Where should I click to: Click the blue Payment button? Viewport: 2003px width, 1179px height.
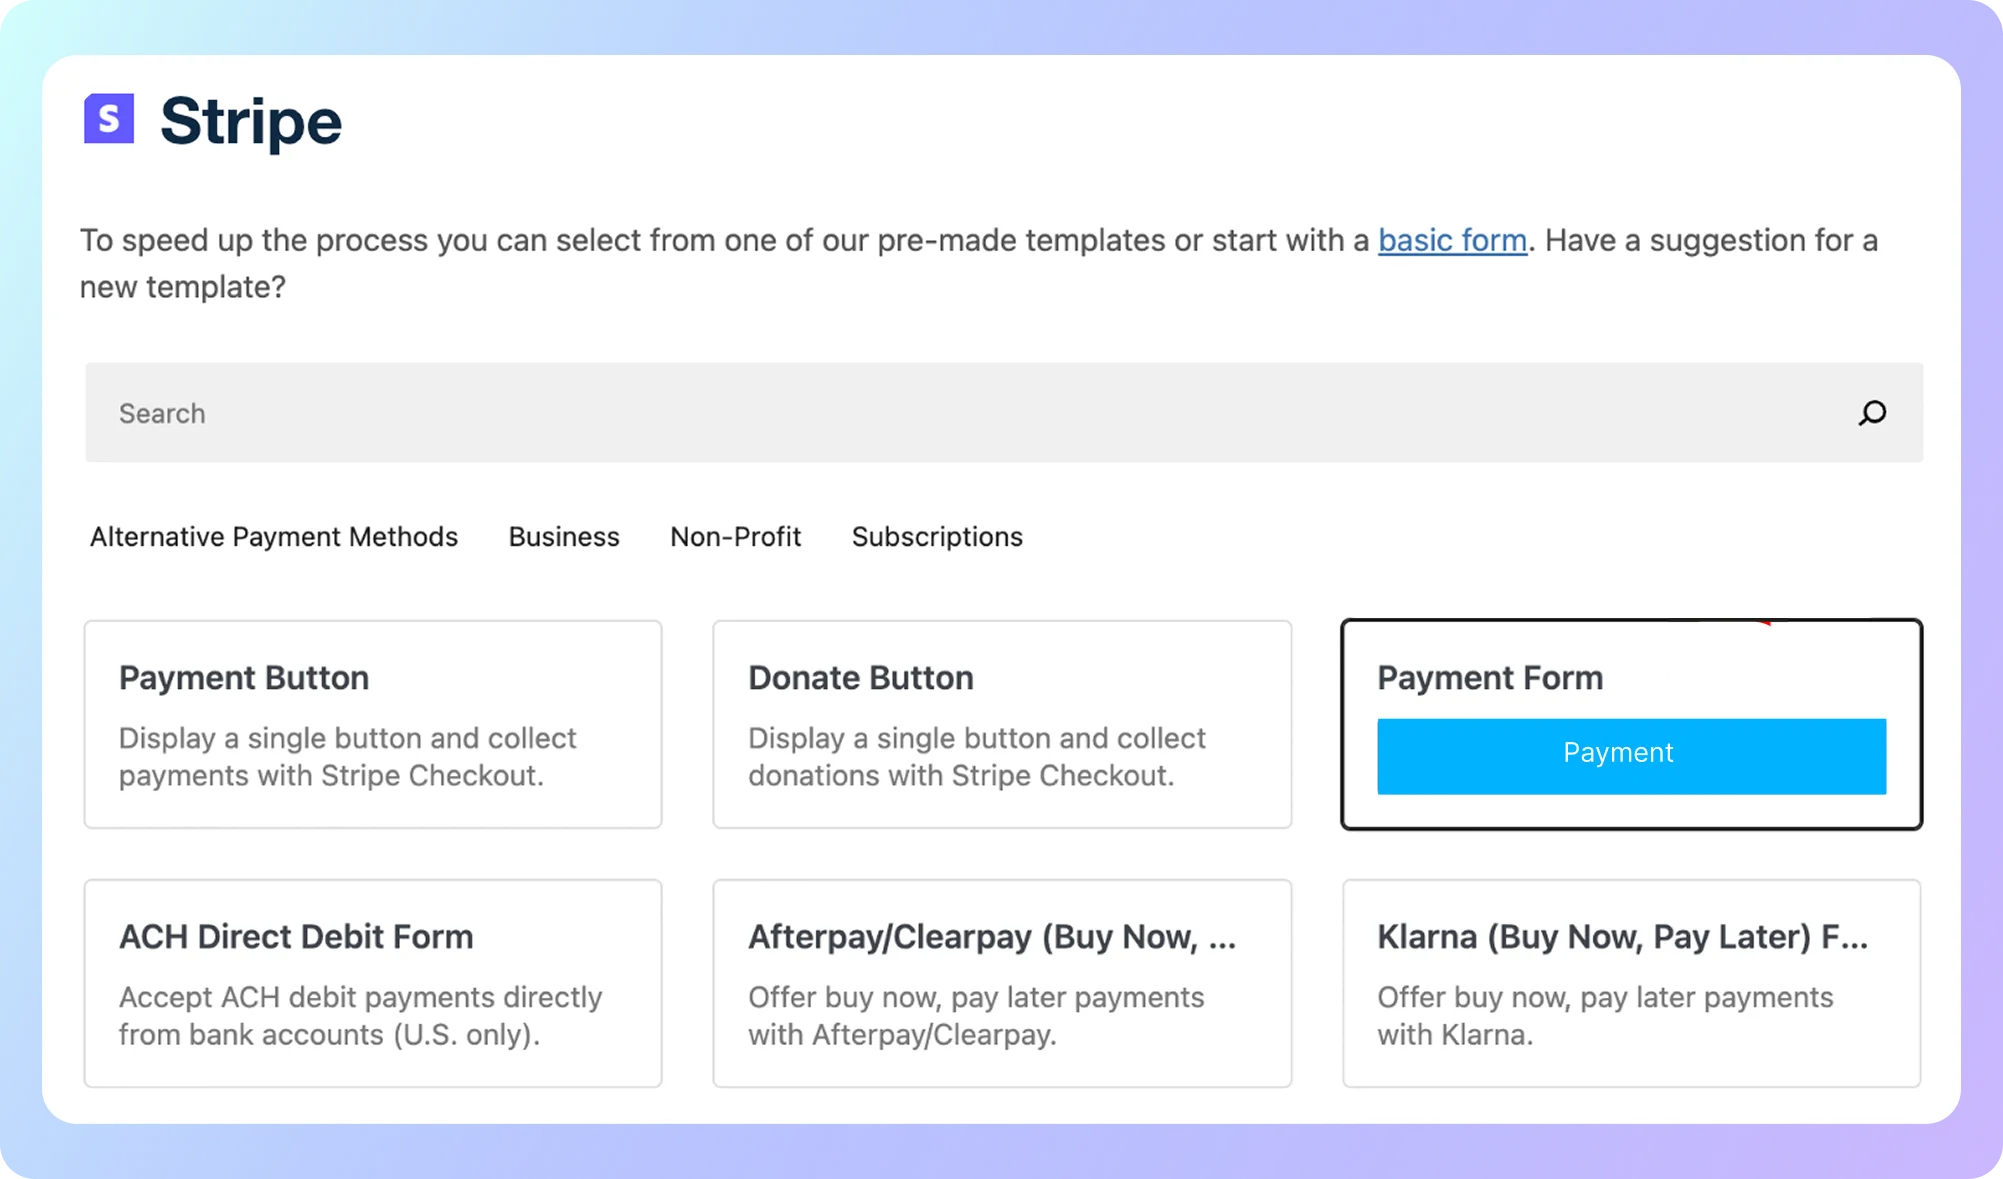(1631, 756)
